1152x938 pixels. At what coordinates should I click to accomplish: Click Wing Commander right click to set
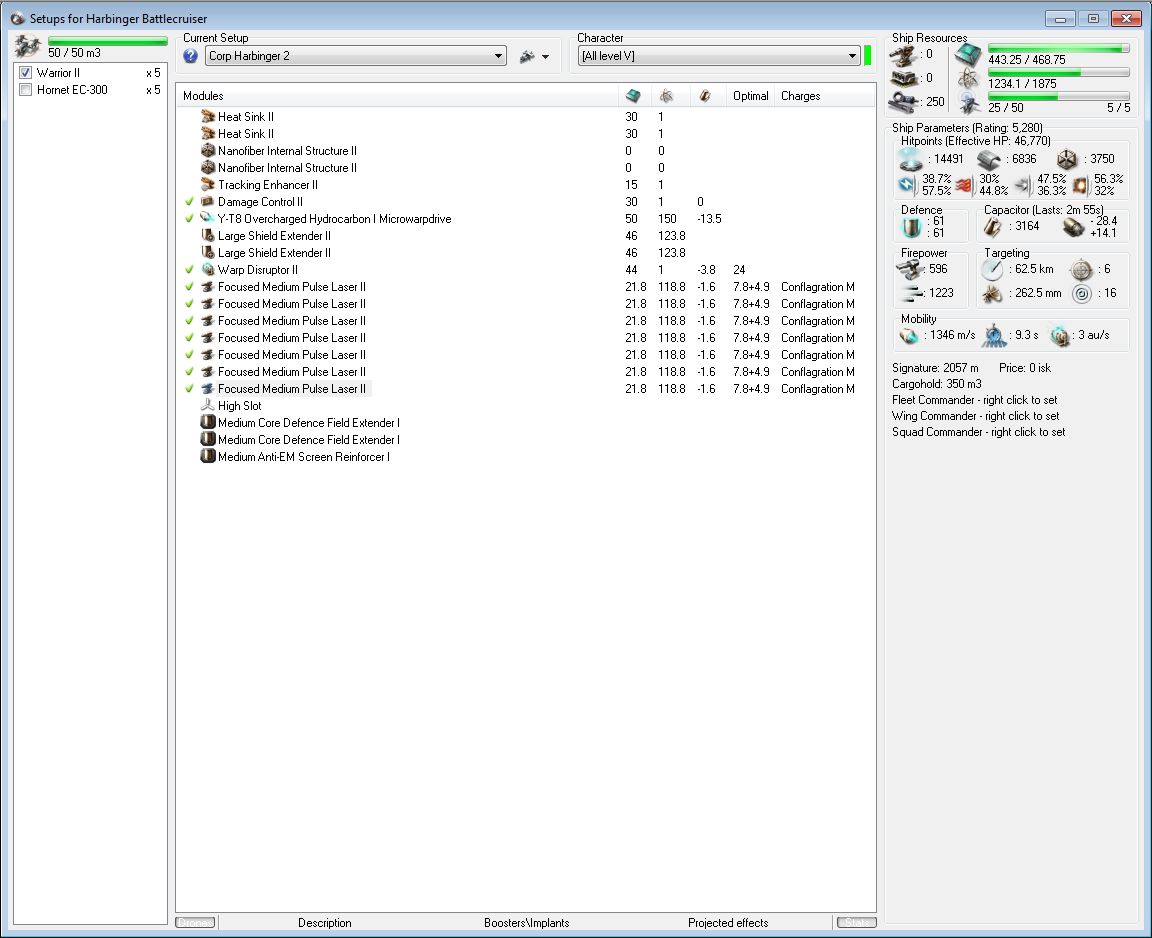976,416
